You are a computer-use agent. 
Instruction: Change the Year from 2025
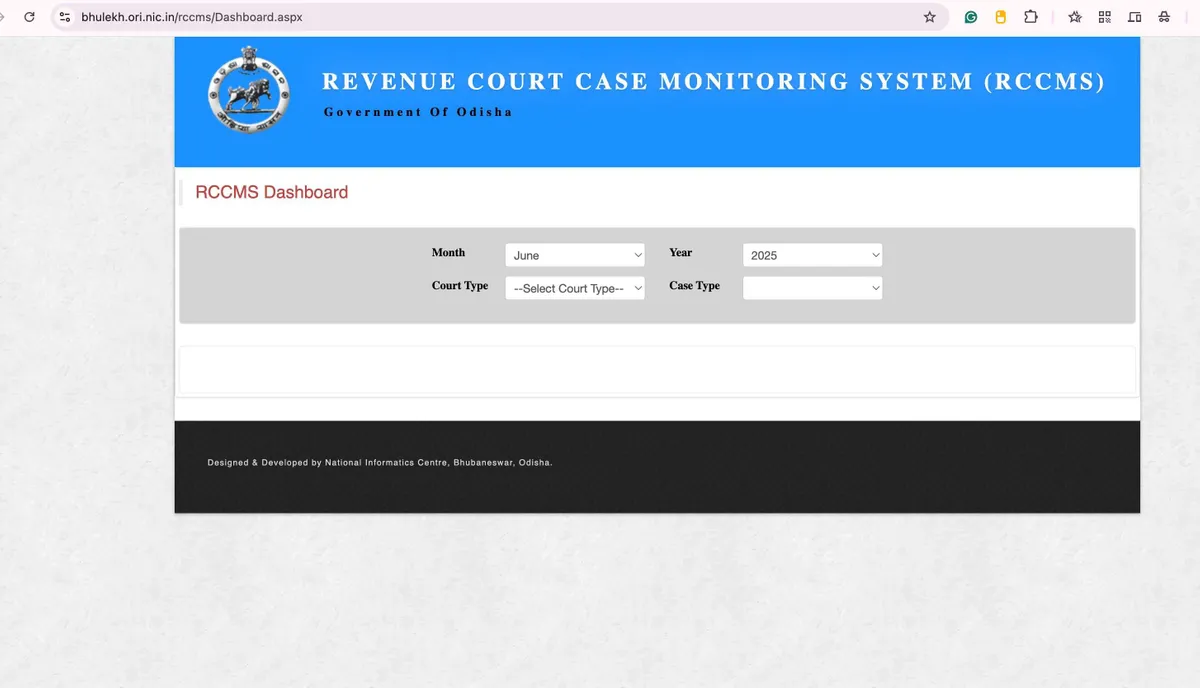[812, 255]
